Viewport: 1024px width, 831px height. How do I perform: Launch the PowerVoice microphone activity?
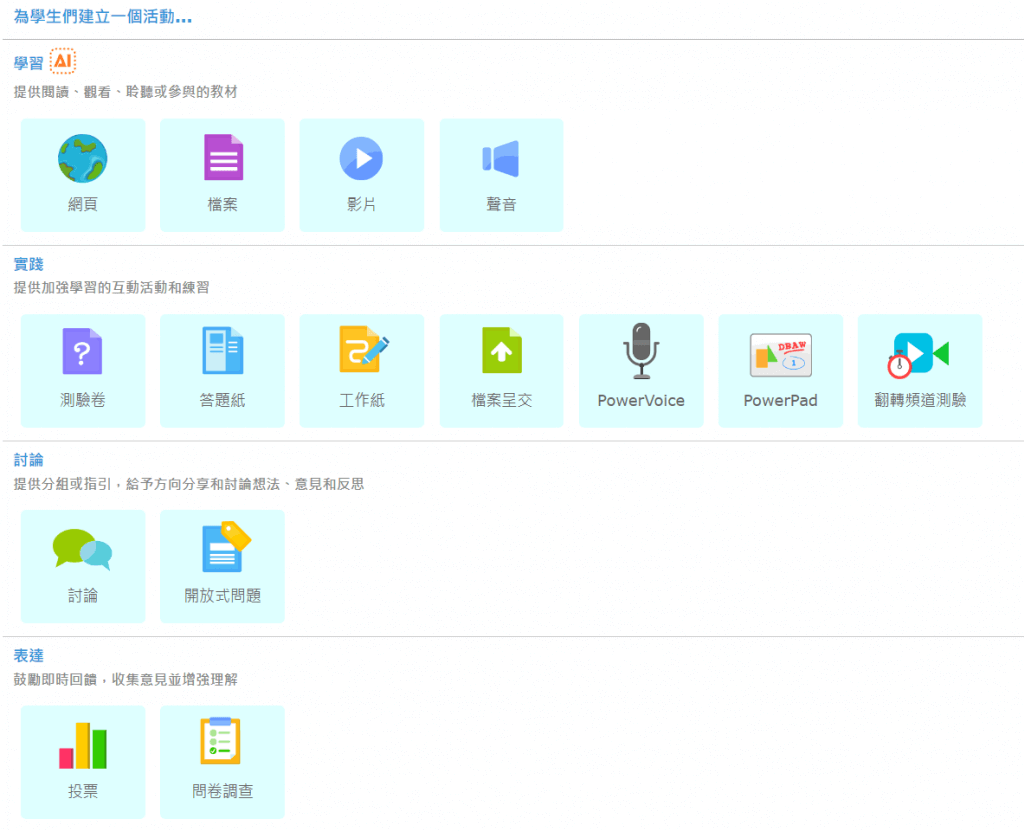(641, 370)
